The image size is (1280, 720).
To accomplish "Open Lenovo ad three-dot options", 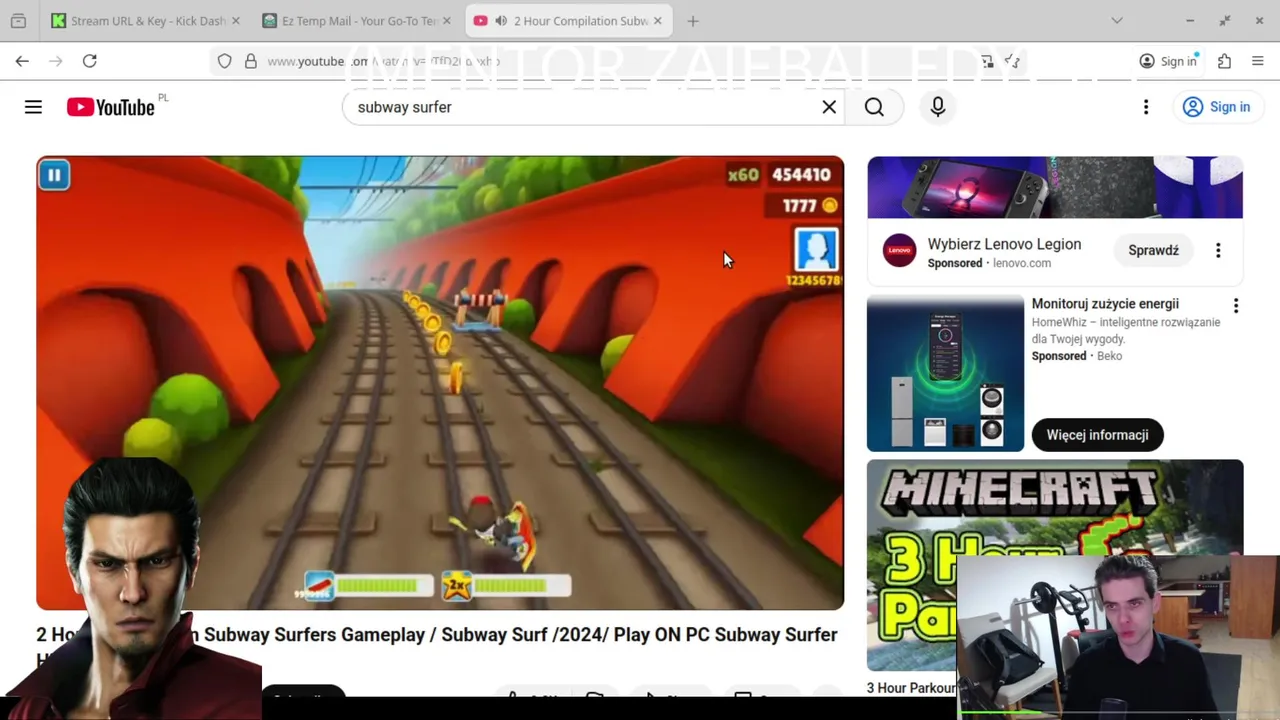I will [x=1218, y=251].
